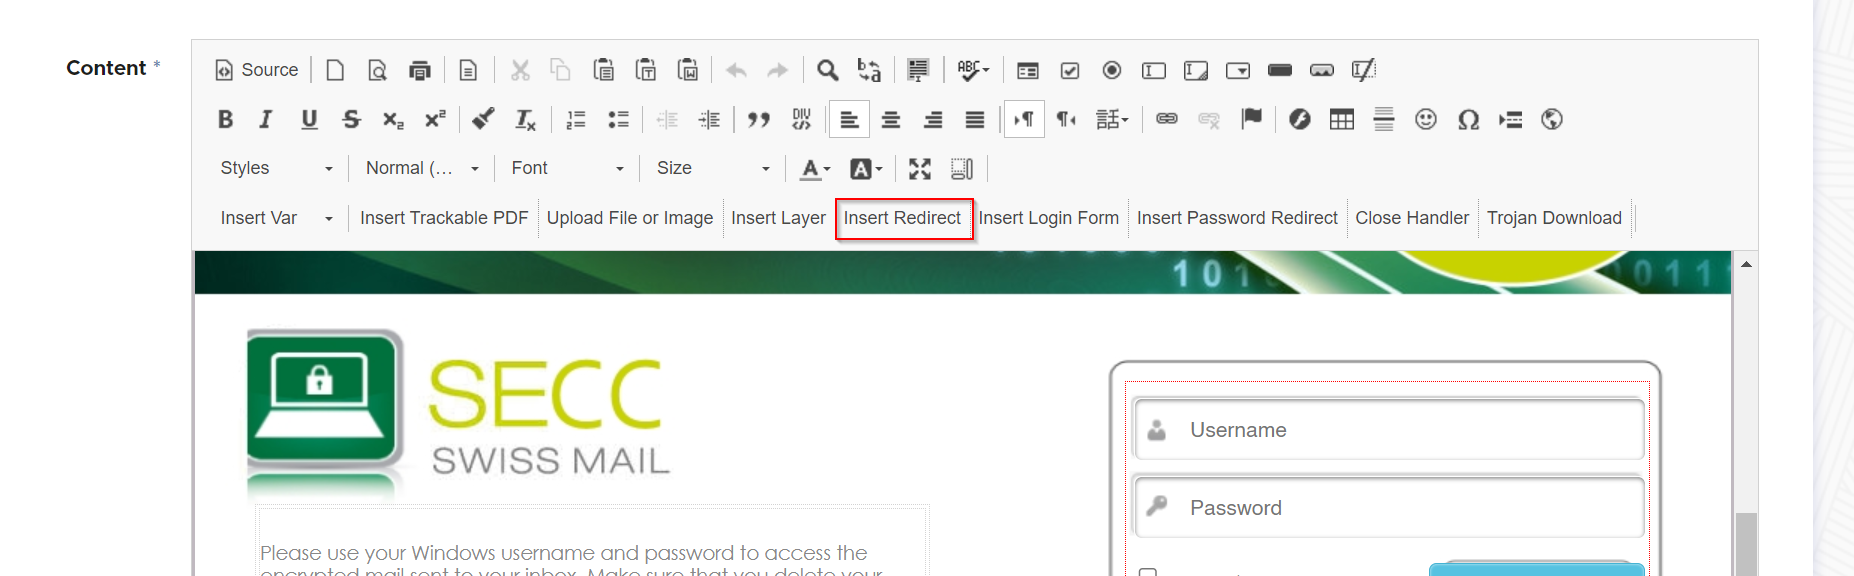The height and width of the screenshot is (576, 1854).
Task: Toggle Bold formatting
Action: [x=226, y=120]
